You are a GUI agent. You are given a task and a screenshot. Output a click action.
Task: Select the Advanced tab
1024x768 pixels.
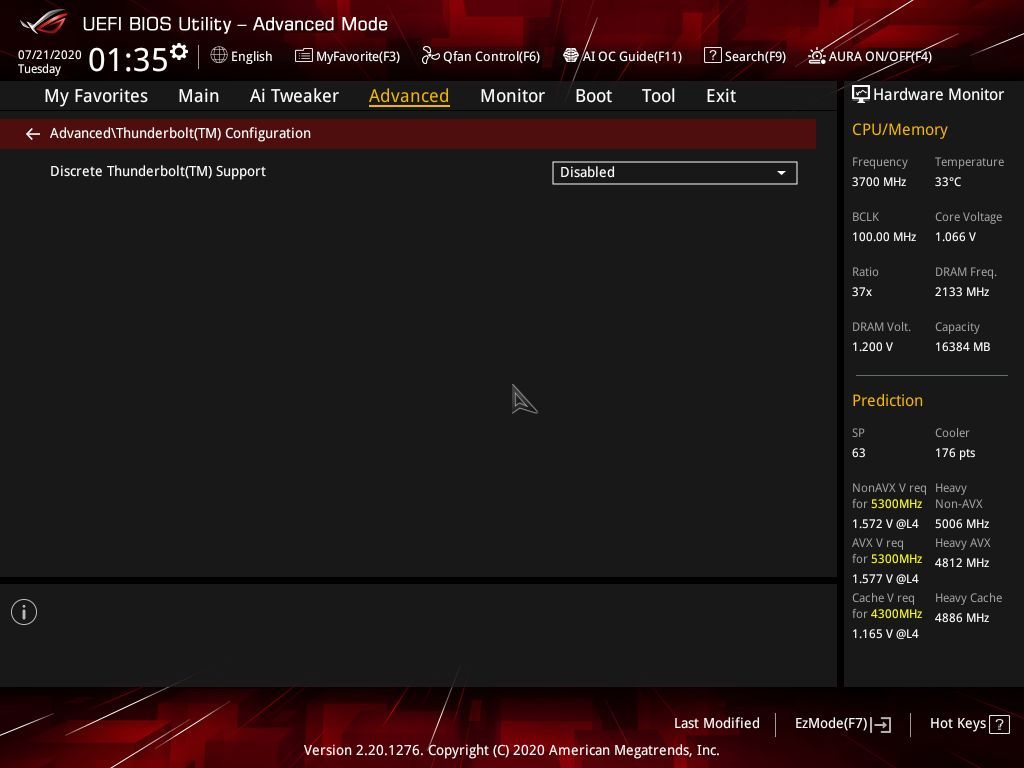click(409, 96)
